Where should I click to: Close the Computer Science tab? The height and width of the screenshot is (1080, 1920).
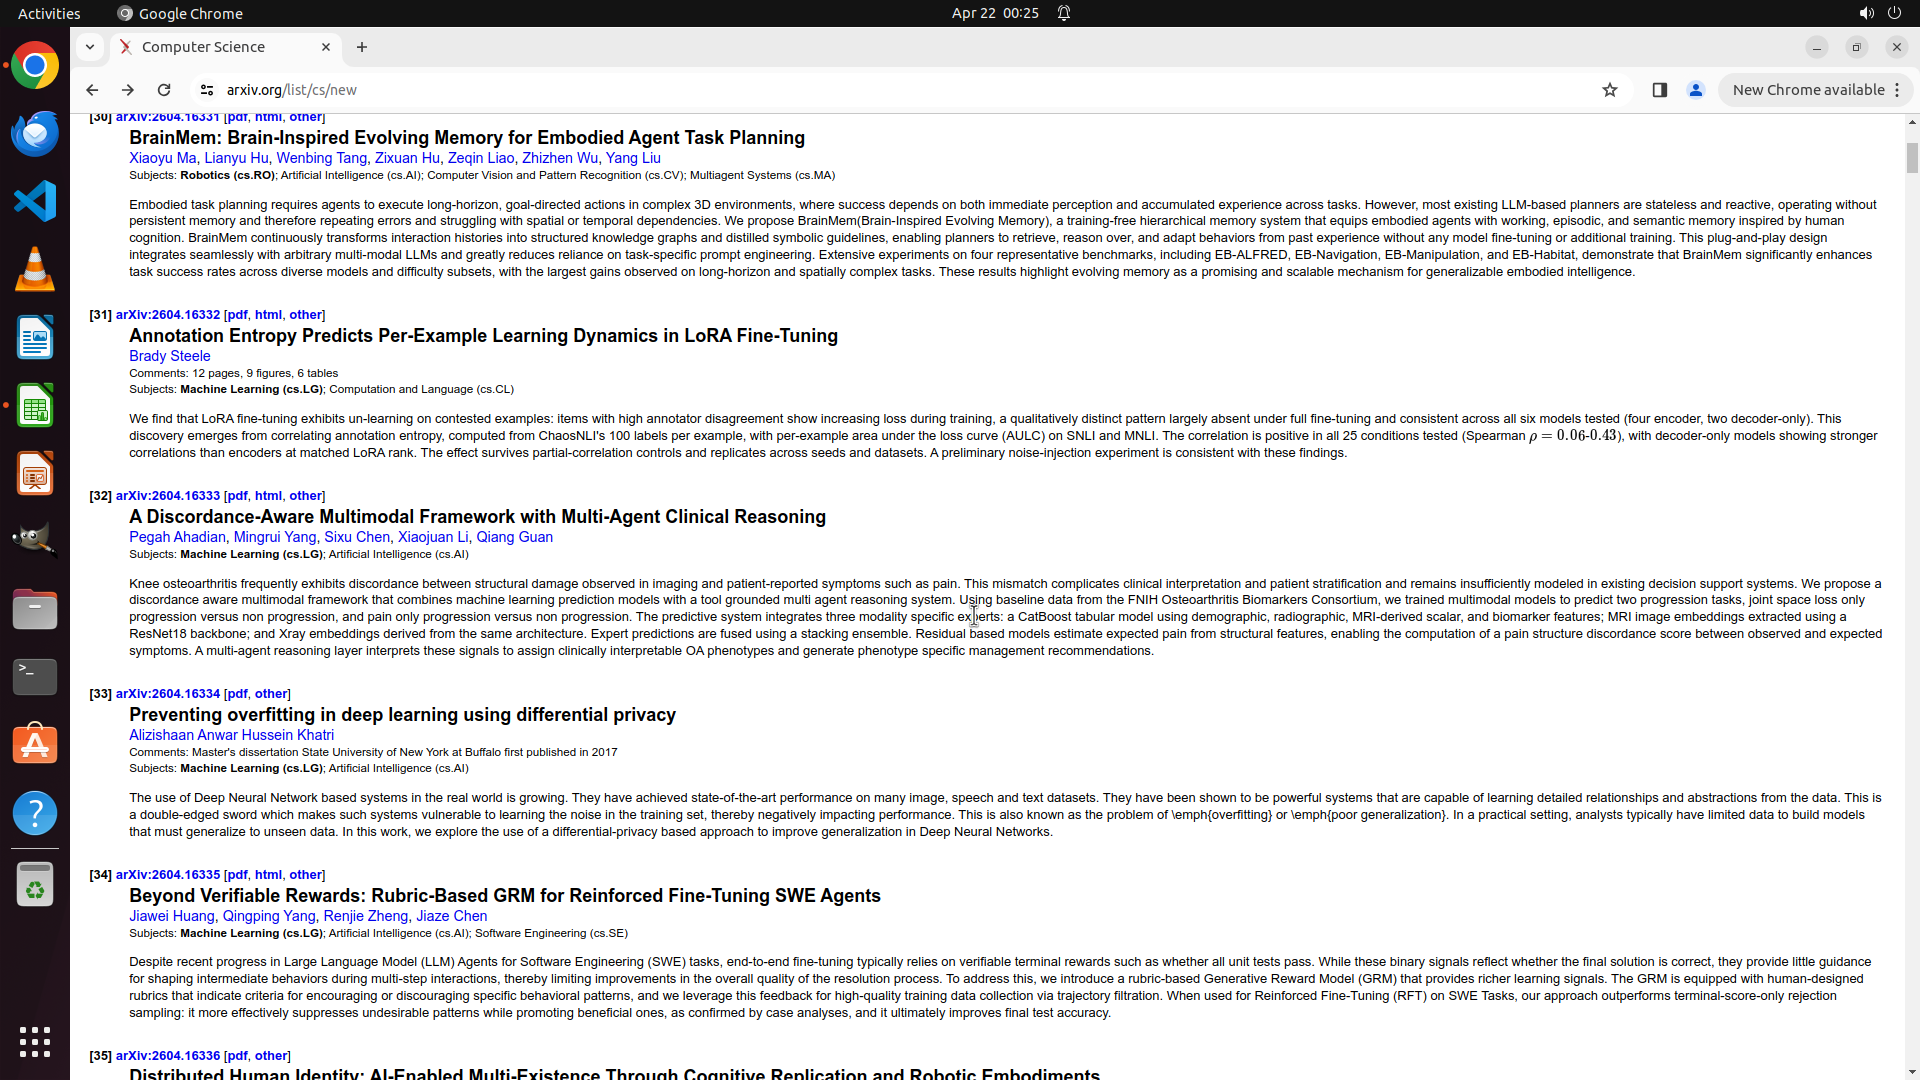[x=326, y=47]
